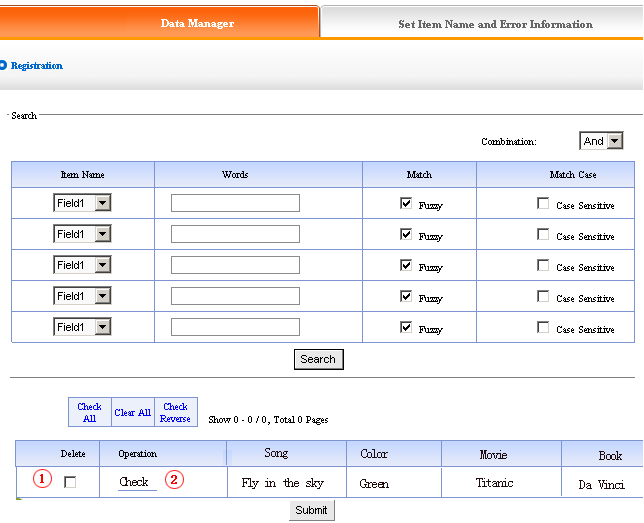The height and width of the screenshot is (523, 644).
Task: Enable Case Sensitive in the fourth row
Action: pyautogui.click(x=543, y=296)
